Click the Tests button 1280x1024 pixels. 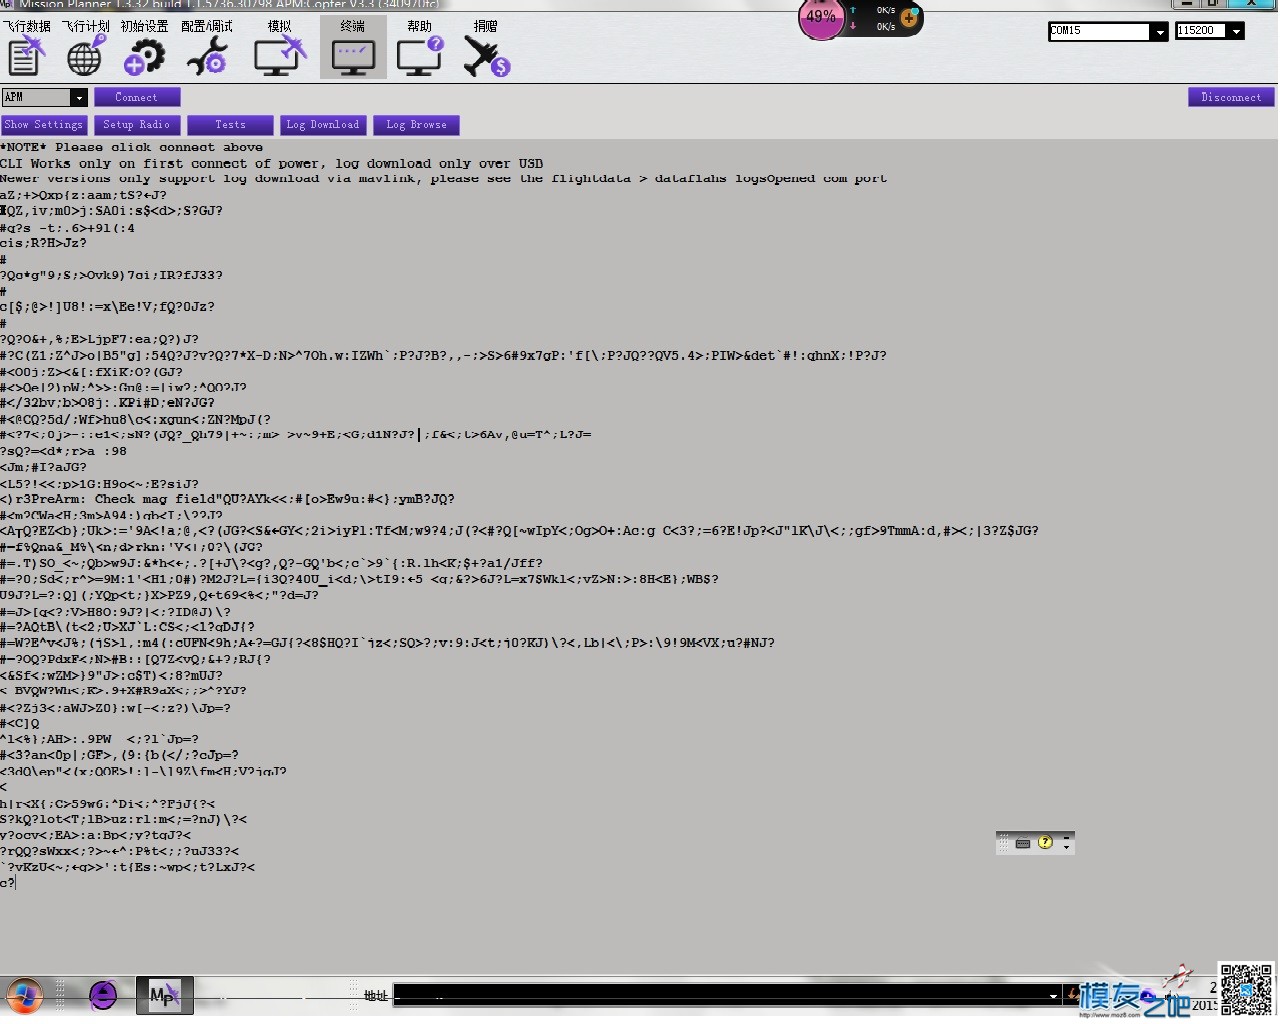coord(230,125)
